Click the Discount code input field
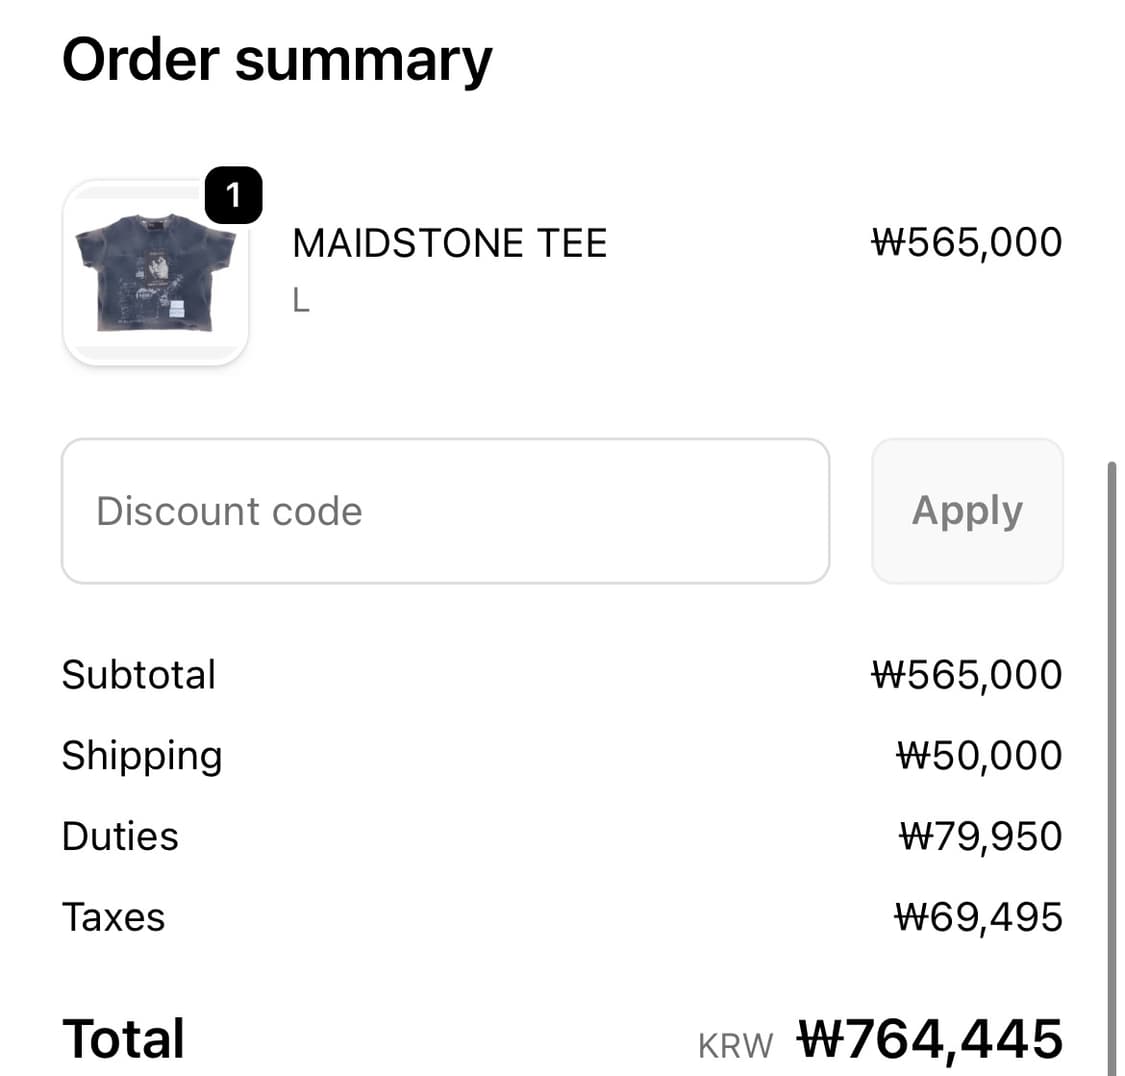Image resolution: width=1125 pixels, height=1076 pixels. point(445,511)
